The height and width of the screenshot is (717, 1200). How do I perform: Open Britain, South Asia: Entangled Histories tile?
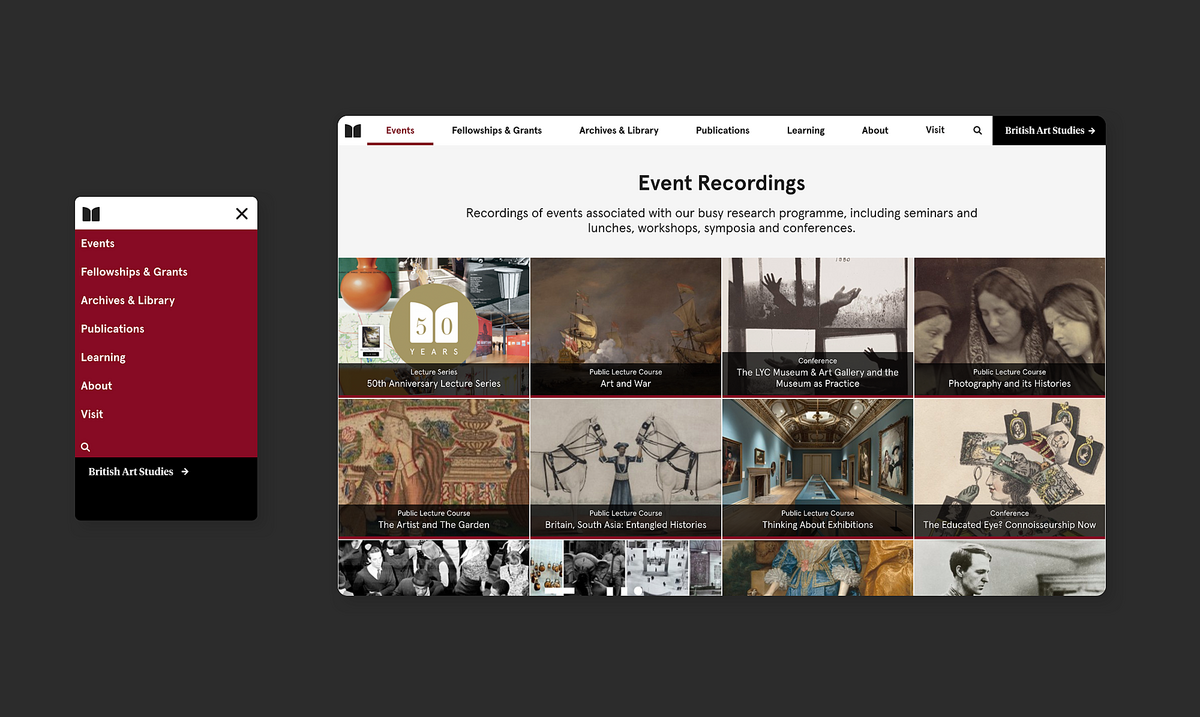[x=625, y=468]
